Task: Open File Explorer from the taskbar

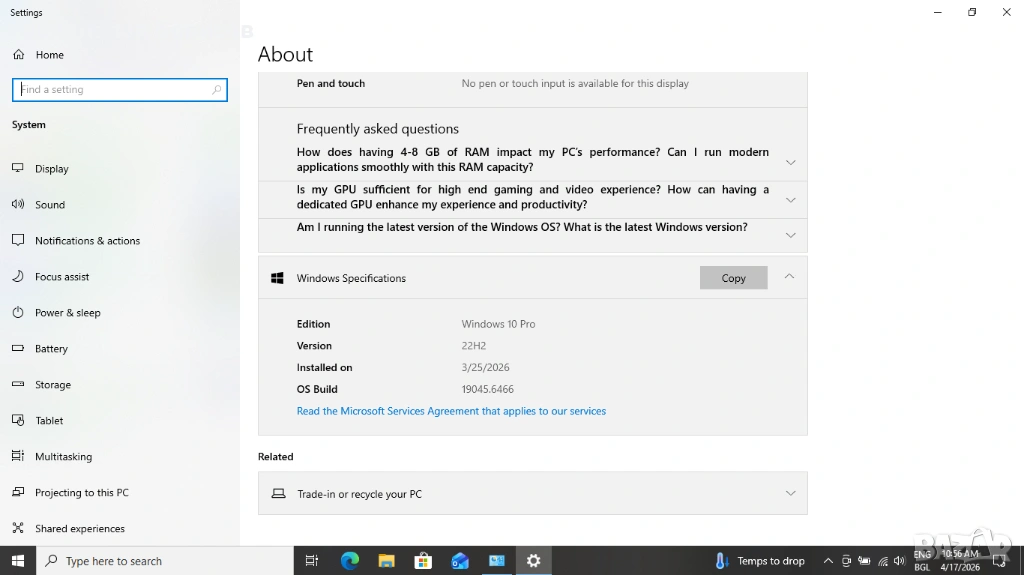Action: pos(386,561)
